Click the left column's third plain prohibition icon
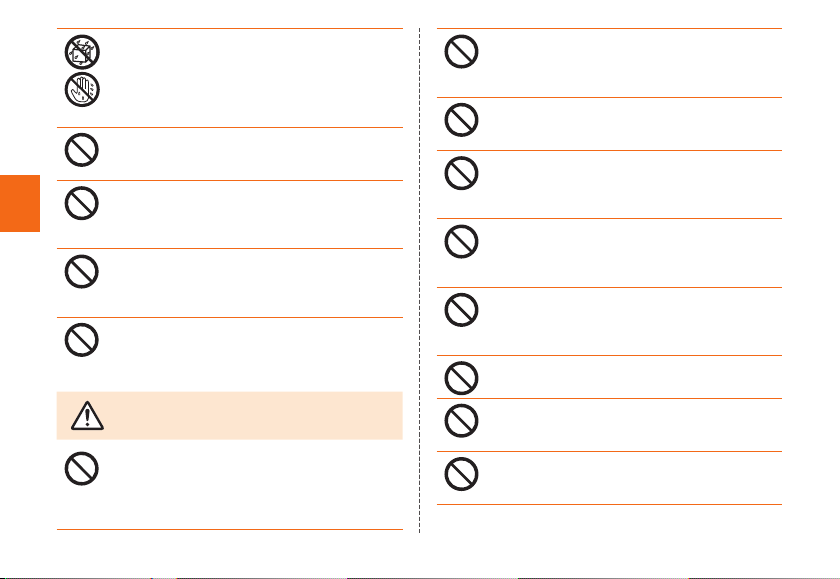The height and width of the screenshot is (579, 840). [81, 272]
